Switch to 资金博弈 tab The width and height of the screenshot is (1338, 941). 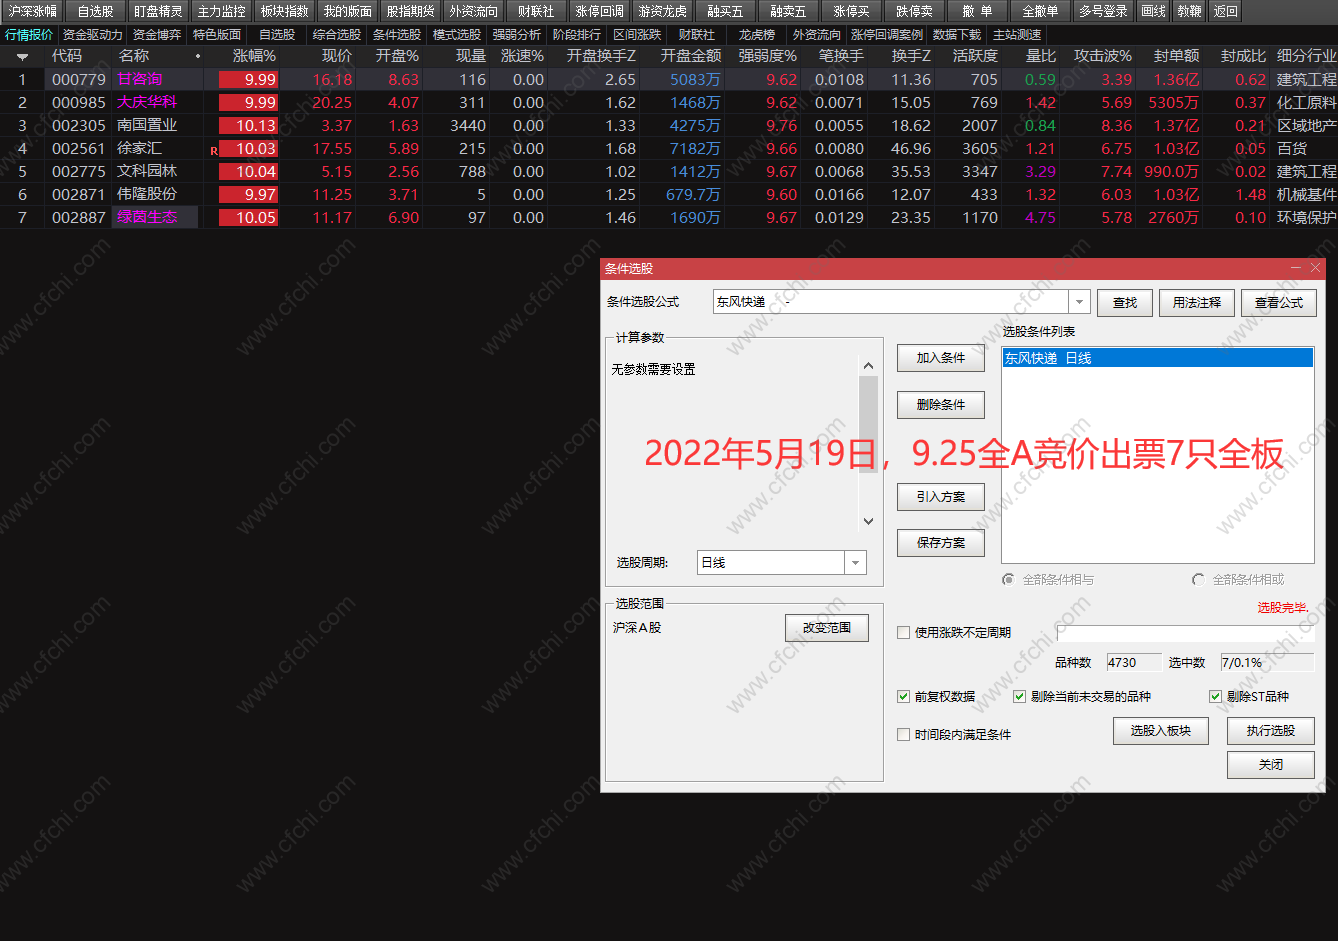[x=157, y=35]
